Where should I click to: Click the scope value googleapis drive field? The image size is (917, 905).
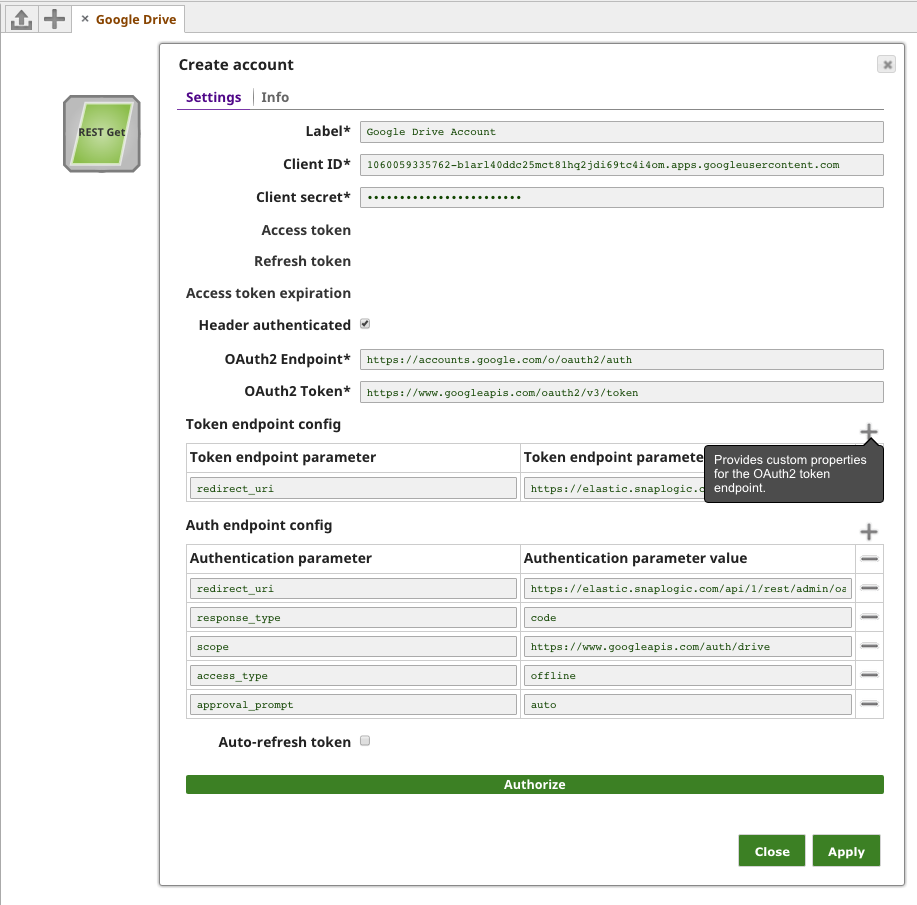(688, 646)
